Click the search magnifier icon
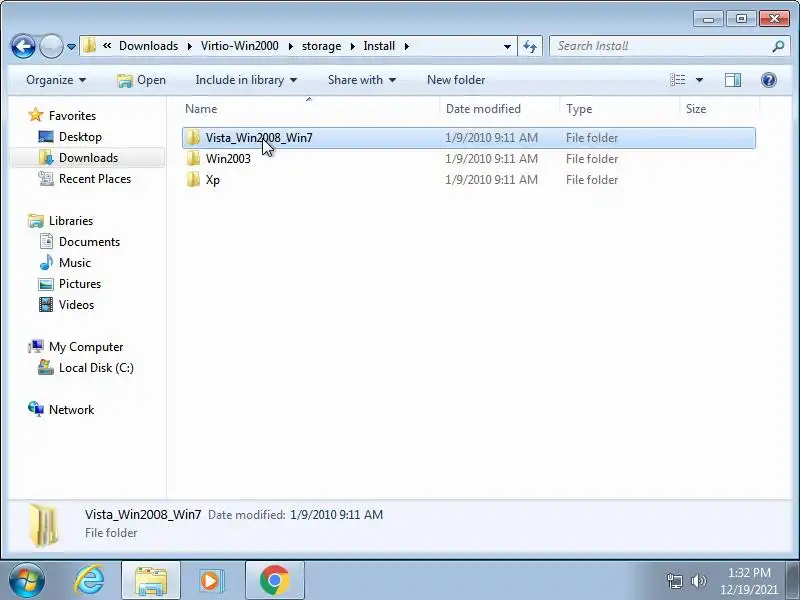 778,46
